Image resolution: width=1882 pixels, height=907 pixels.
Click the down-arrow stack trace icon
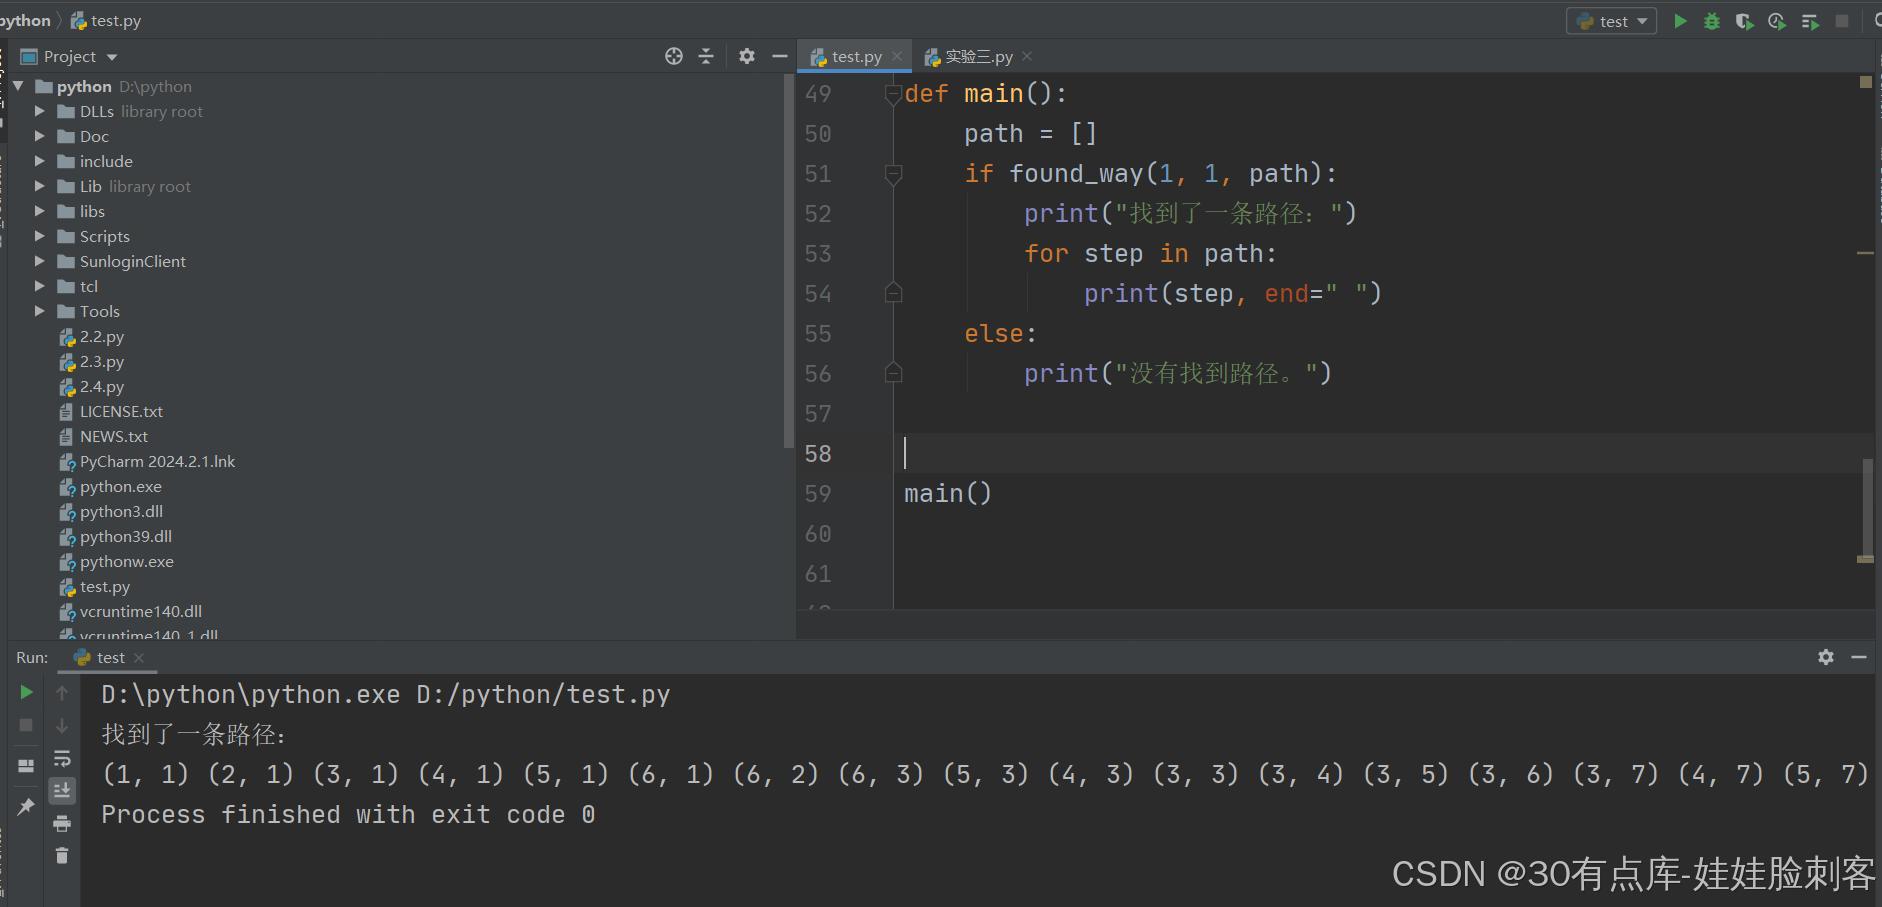62,725
